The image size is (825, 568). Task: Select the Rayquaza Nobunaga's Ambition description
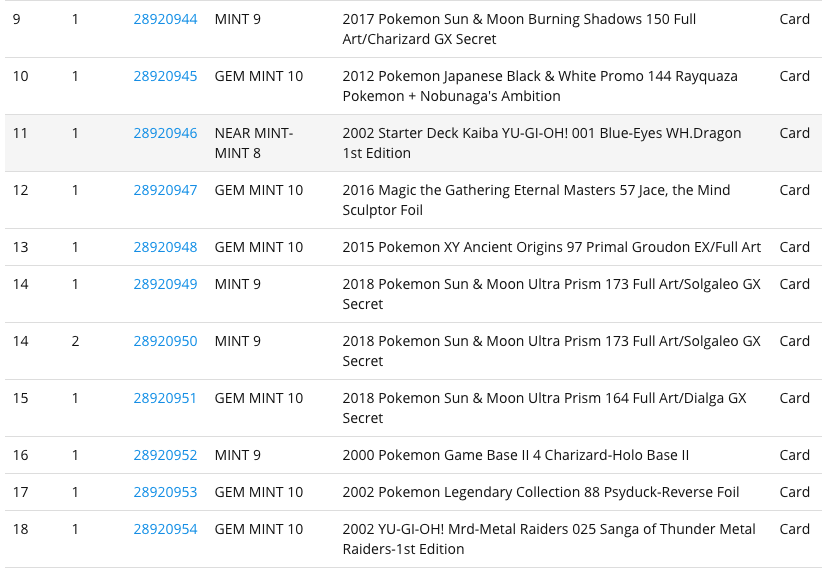point(540,86)
